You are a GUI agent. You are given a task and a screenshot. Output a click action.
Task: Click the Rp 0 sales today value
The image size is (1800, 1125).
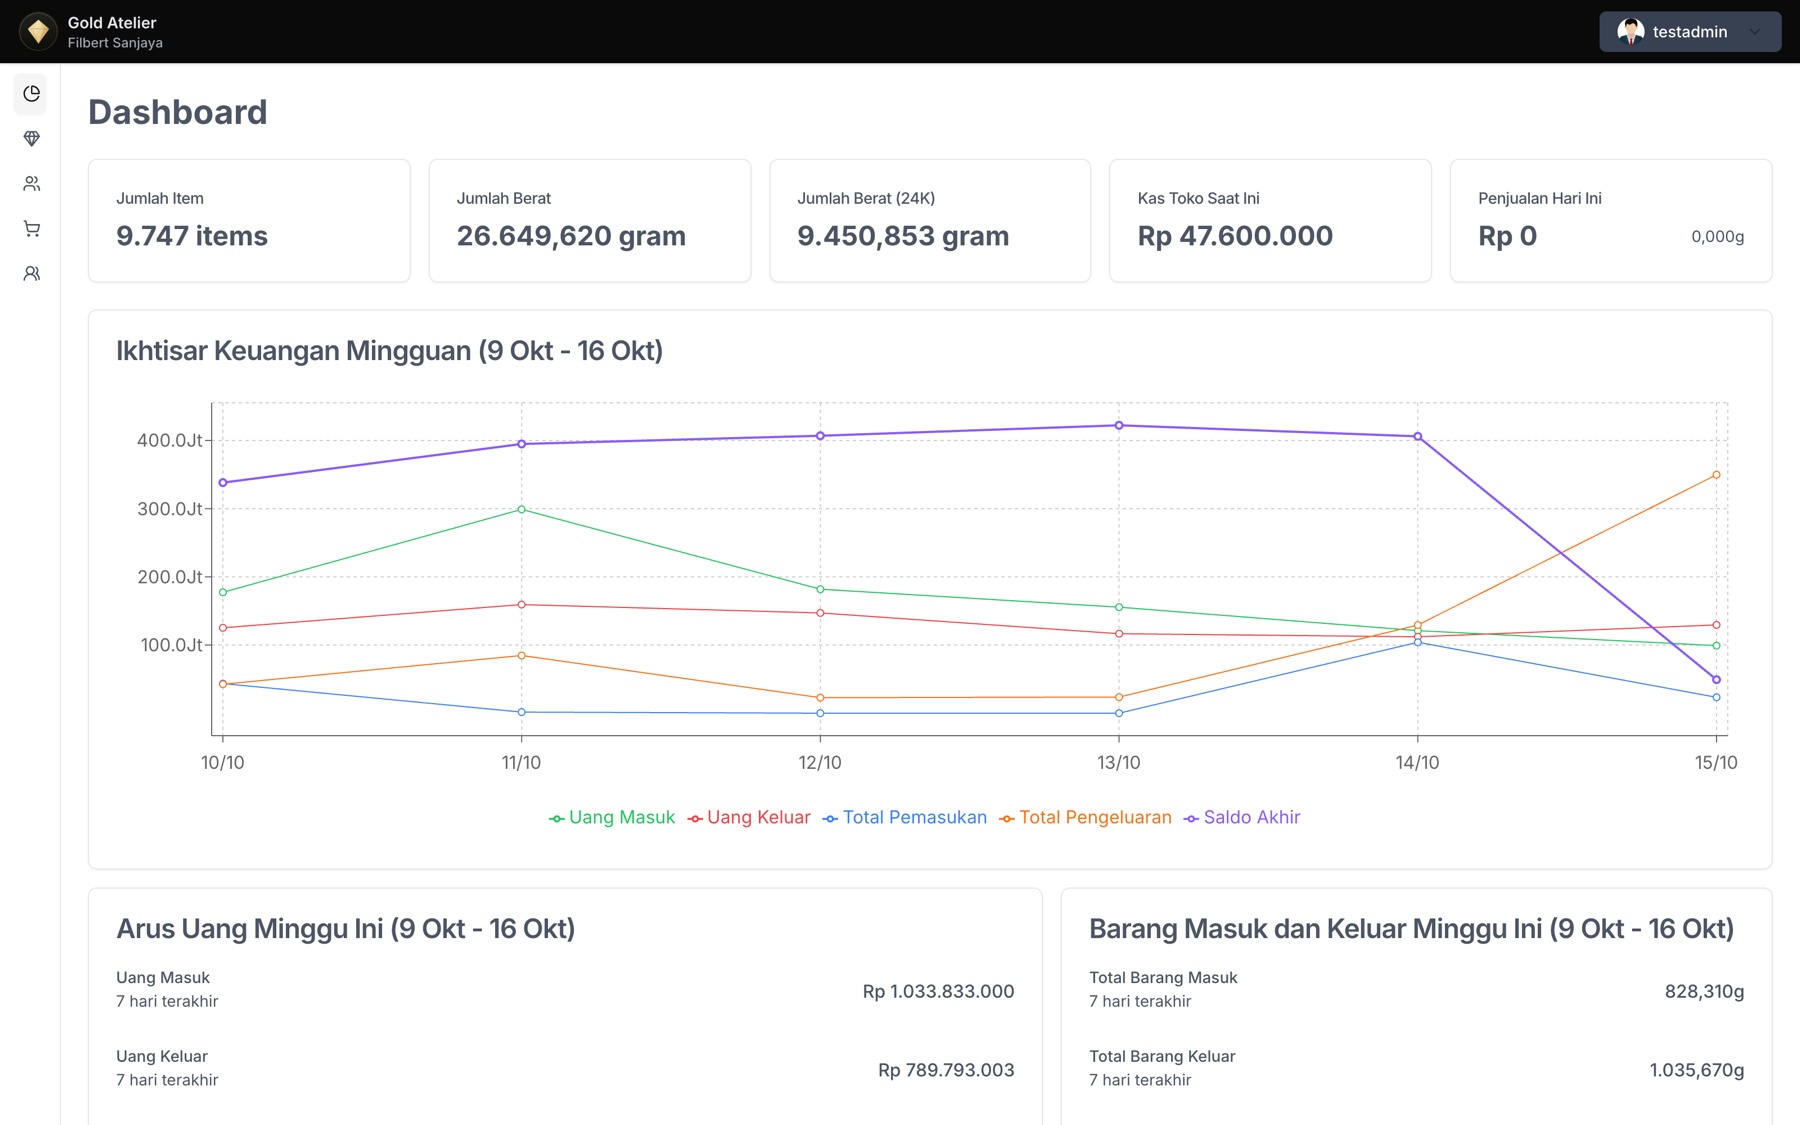tap(1507, 236)
